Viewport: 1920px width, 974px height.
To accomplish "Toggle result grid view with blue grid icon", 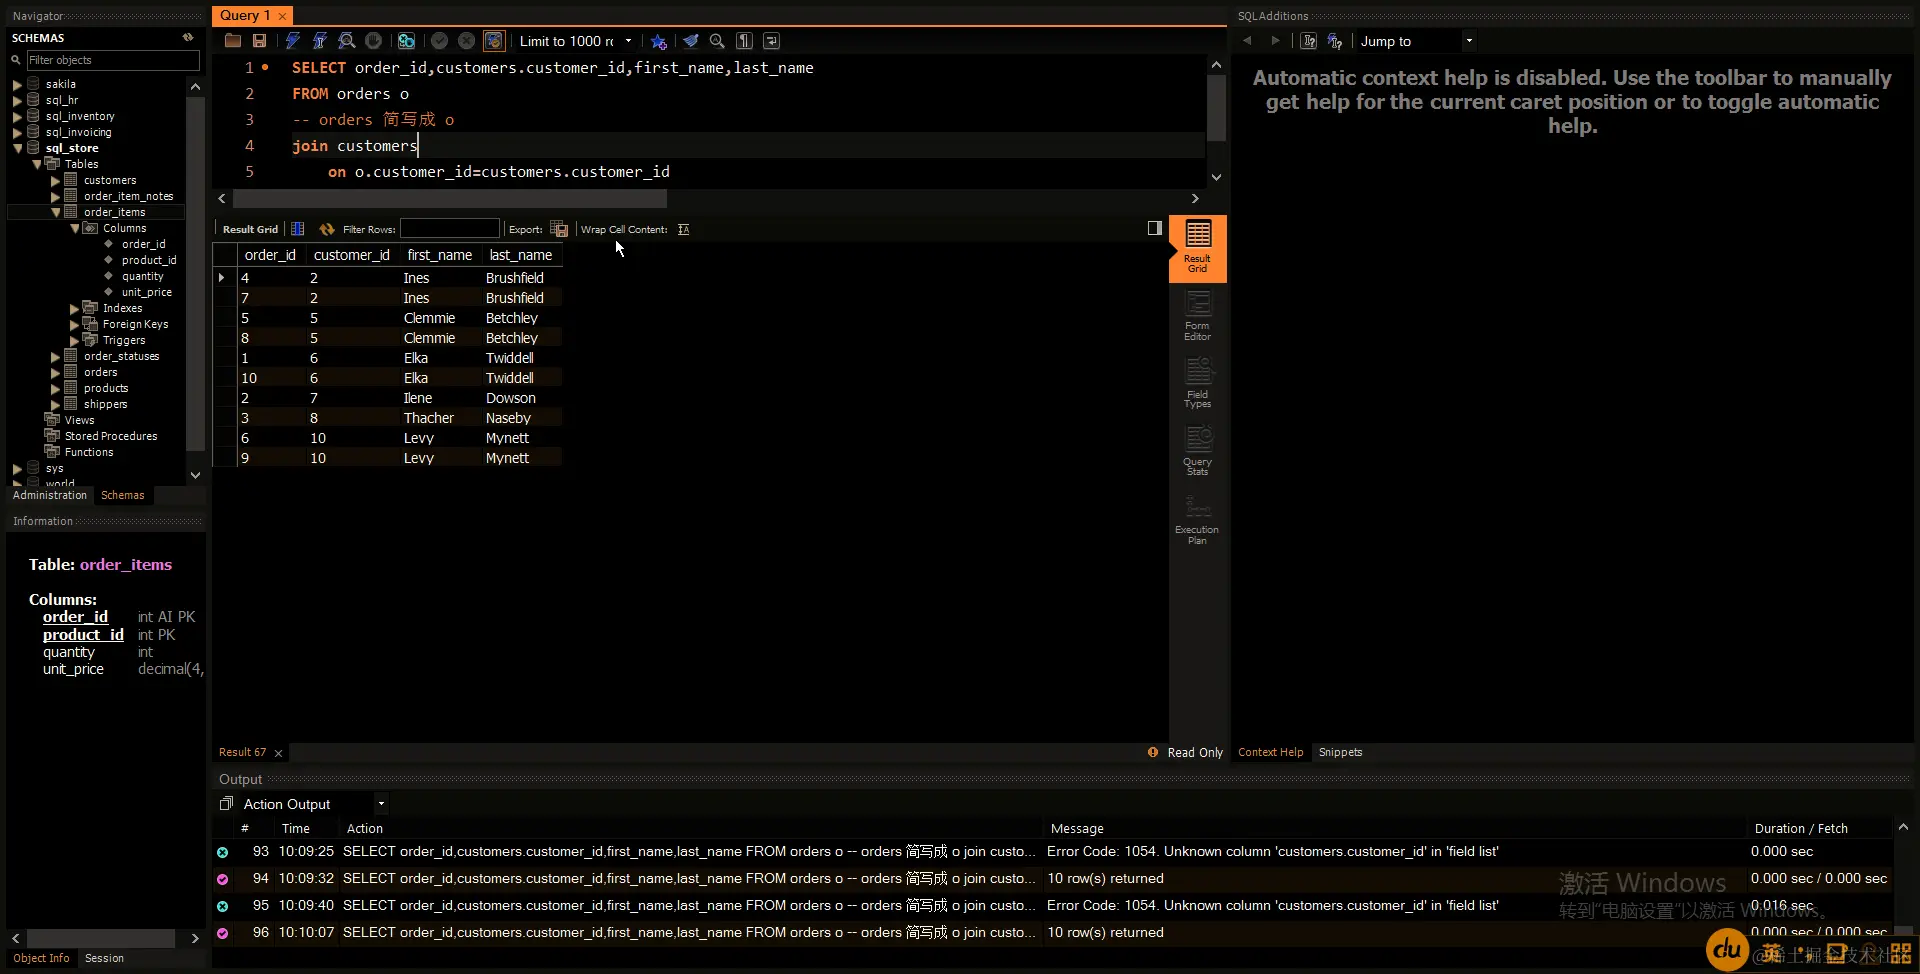I will [x=297, y=229].
